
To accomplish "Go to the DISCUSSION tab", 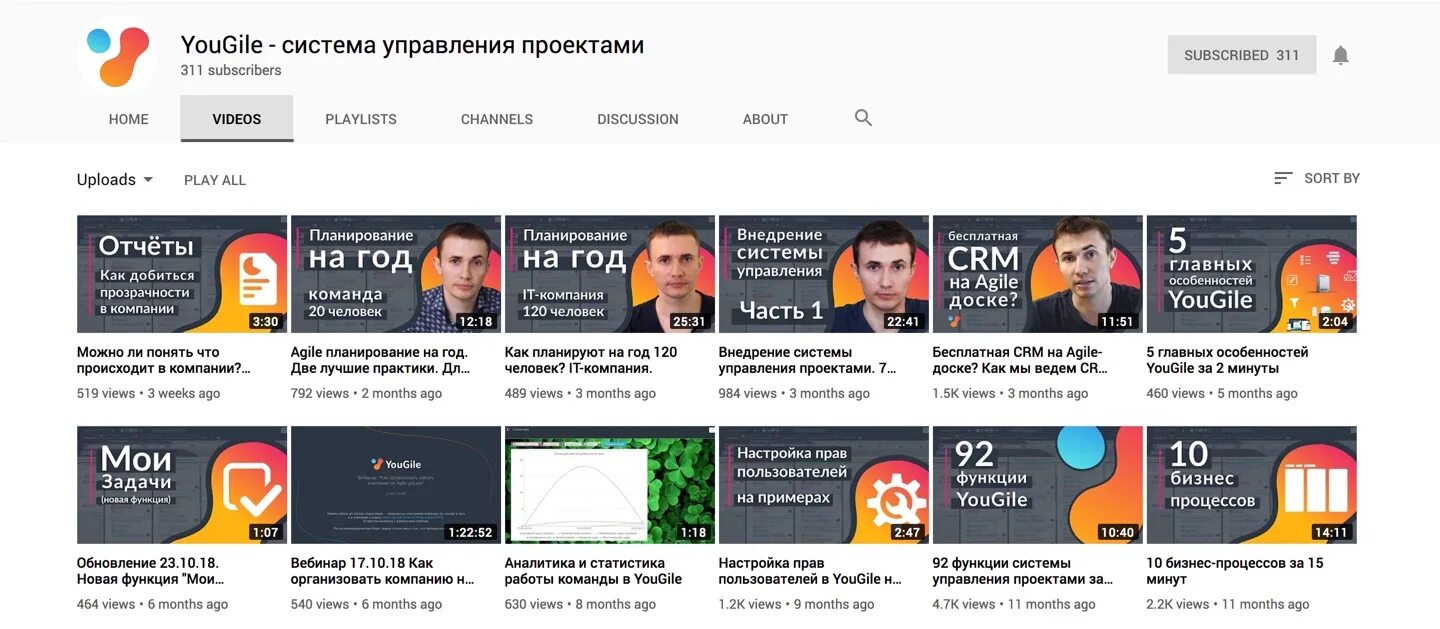I will click(638, 119).
